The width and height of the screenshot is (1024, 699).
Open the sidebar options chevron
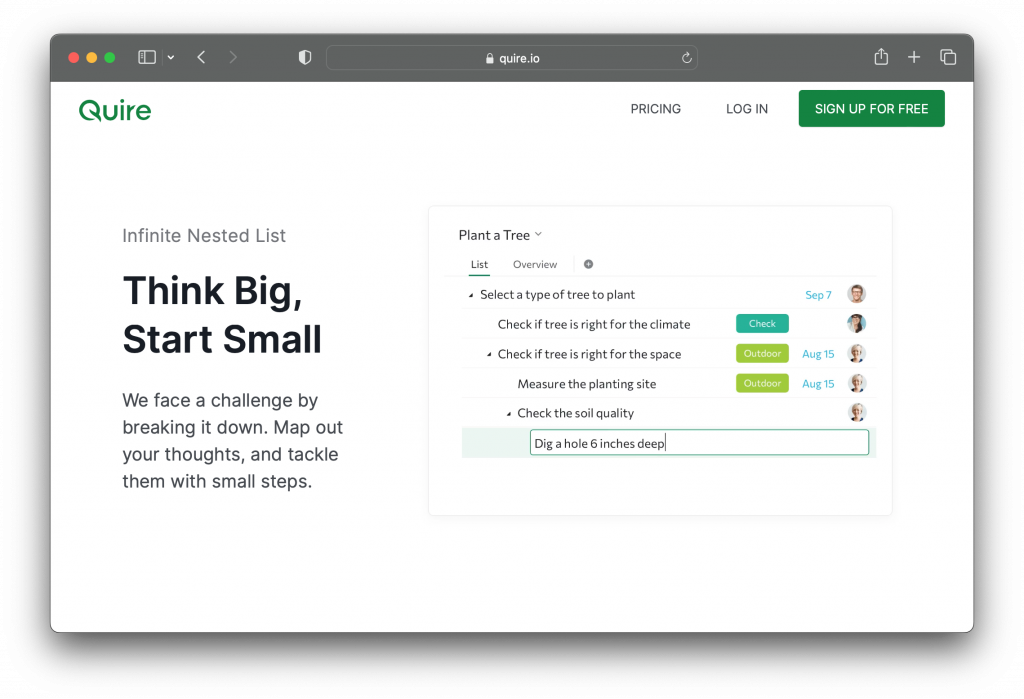coord(171,57)
